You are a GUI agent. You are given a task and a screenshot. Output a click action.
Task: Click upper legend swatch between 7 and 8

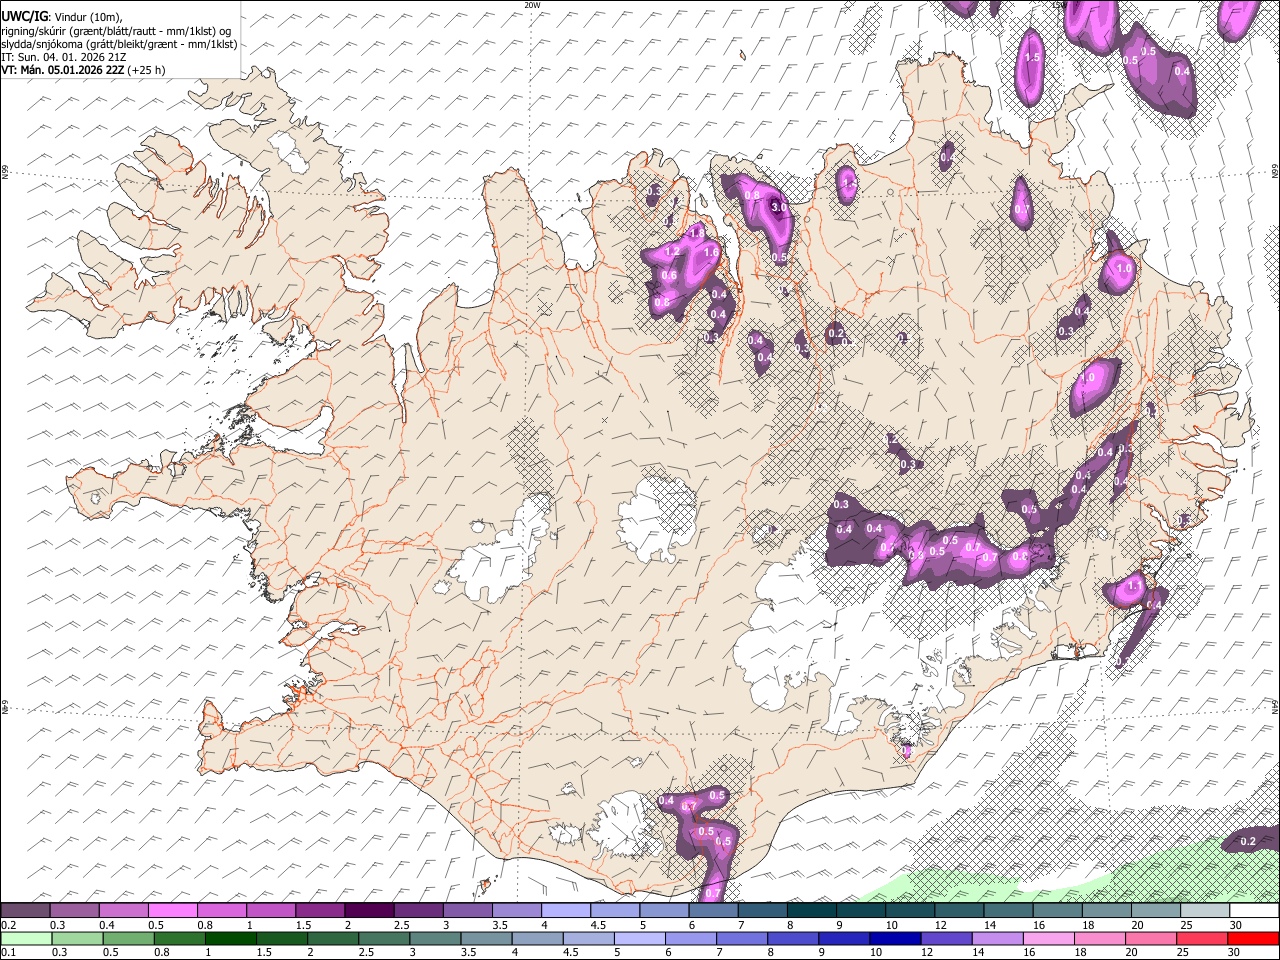coord(762,911)
